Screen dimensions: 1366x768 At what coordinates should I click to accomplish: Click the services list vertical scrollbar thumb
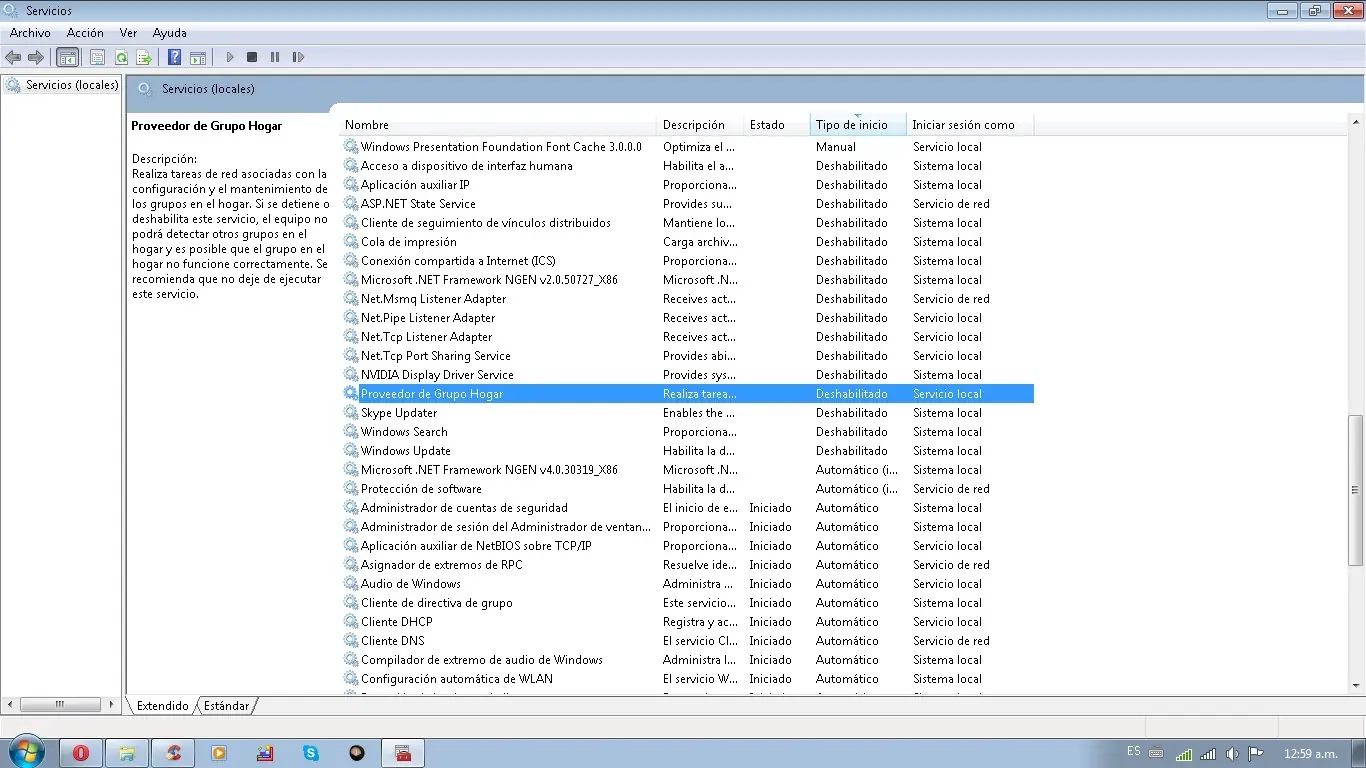click(x=1356, y=490)
